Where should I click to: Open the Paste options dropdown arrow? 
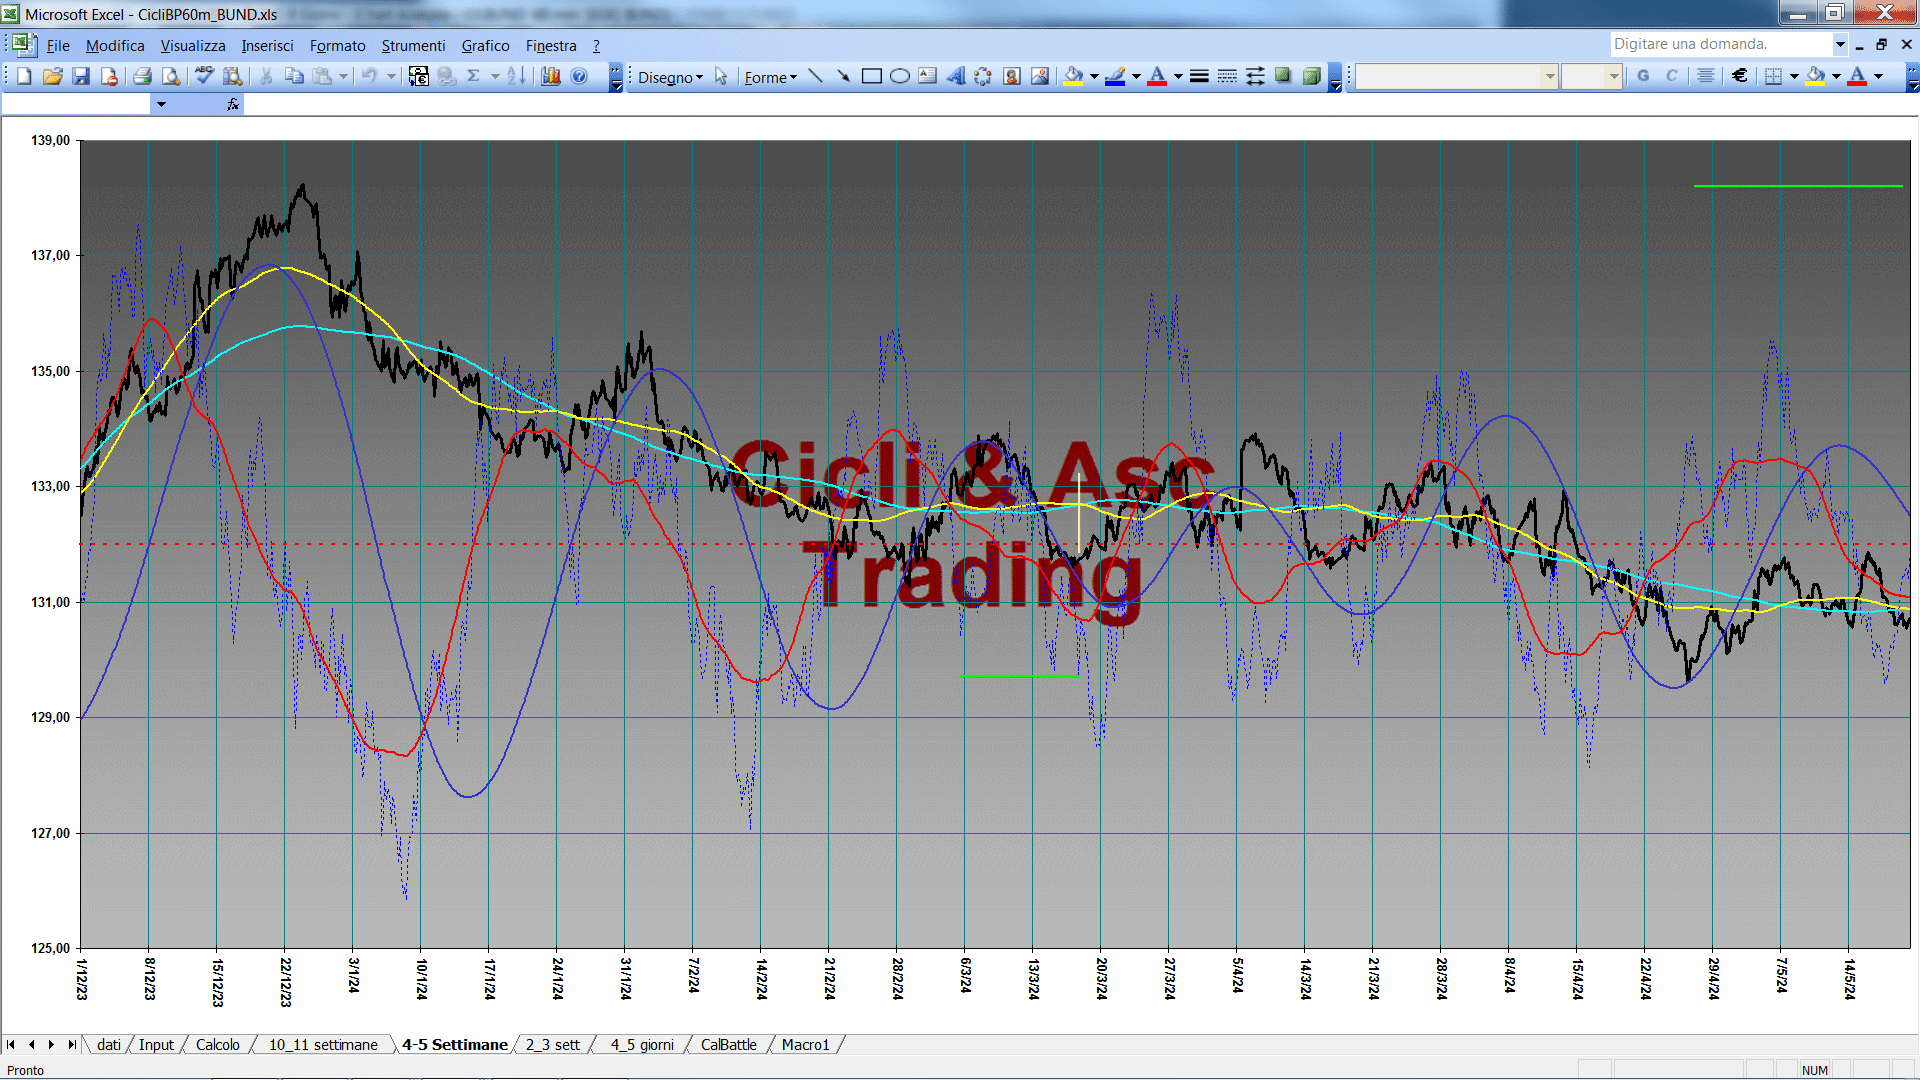(x=343, y=76)
